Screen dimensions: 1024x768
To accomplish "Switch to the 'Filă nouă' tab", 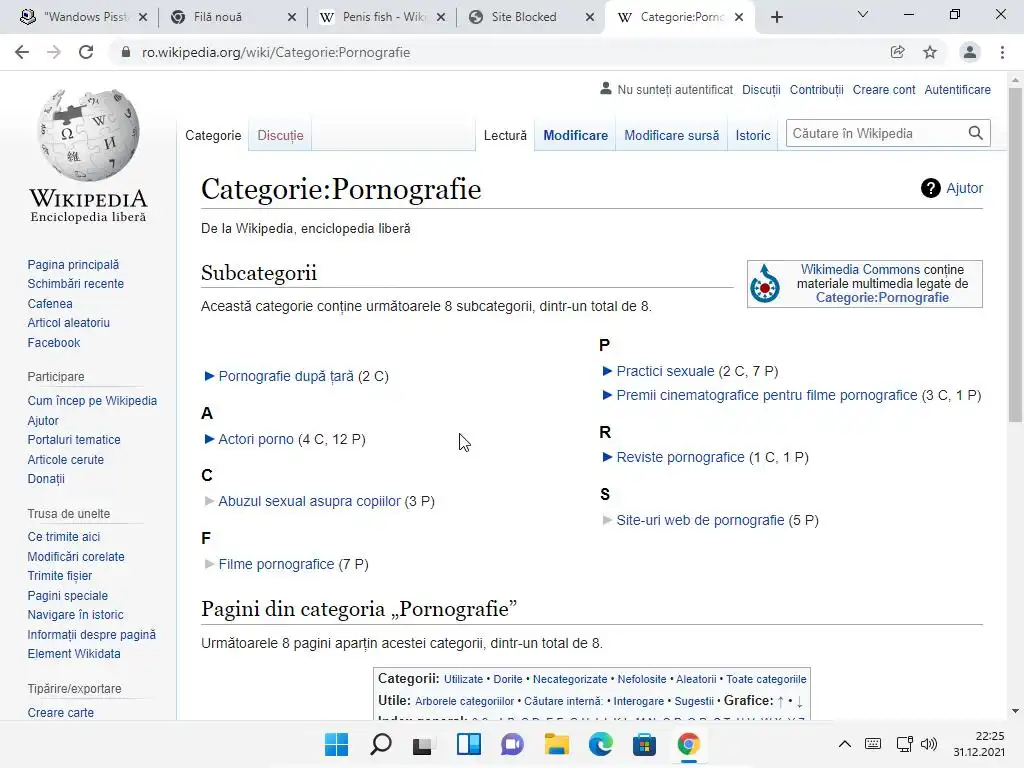I will [232, 17].
